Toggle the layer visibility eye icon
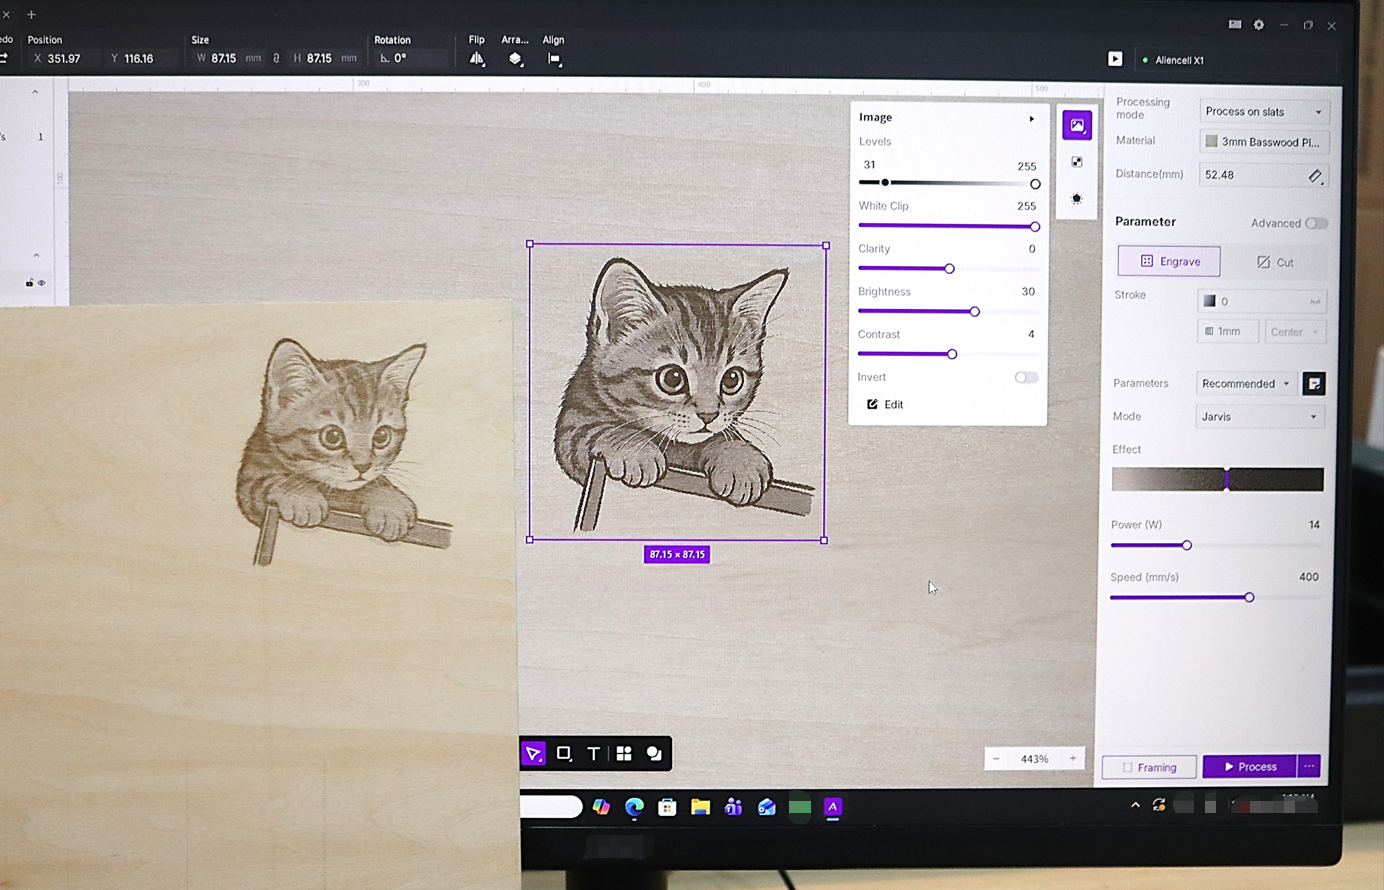 (42, 283)
